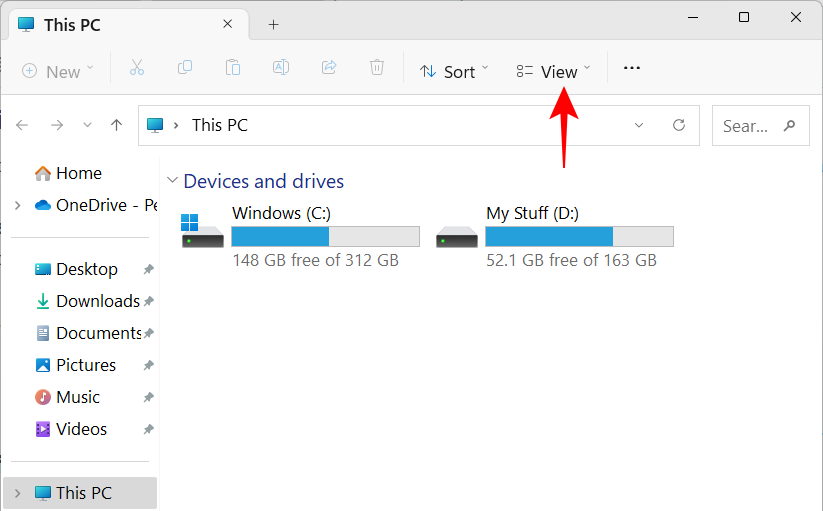The width and height of the screenshot is (823, 511).
Task: Click the 52.1 GB free of 163 GB text
Action: (x=571, y=260)
